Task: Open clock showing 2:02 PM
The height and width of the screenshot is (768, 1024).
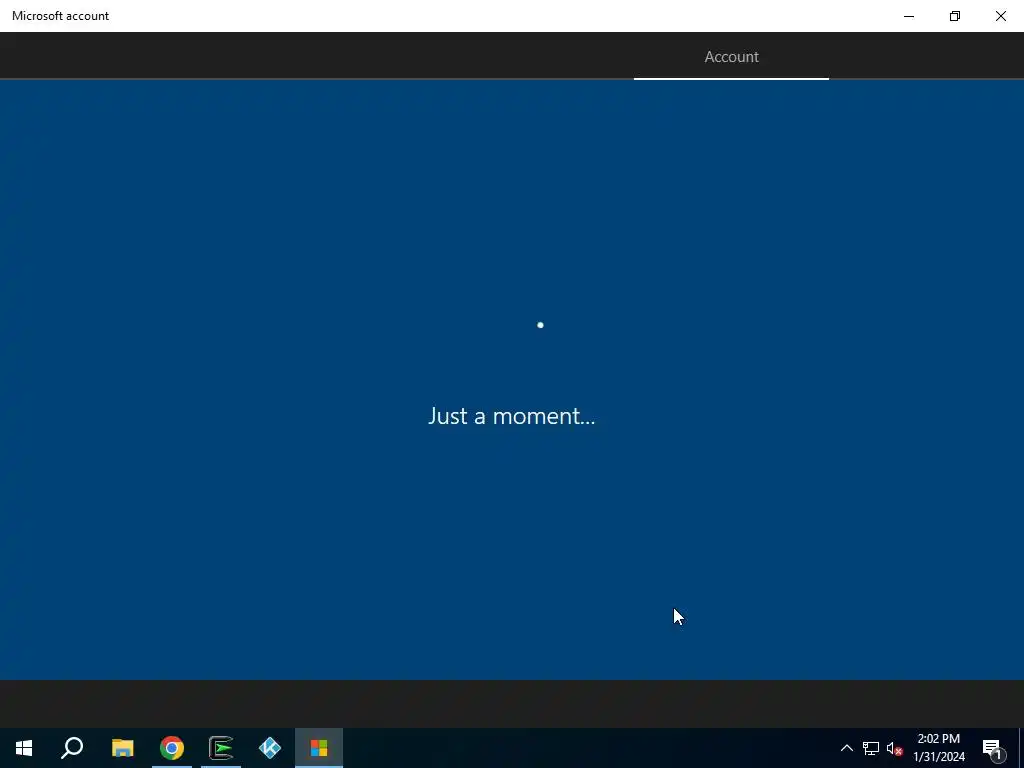Action: pyautogui.click(x=938, y=739)
